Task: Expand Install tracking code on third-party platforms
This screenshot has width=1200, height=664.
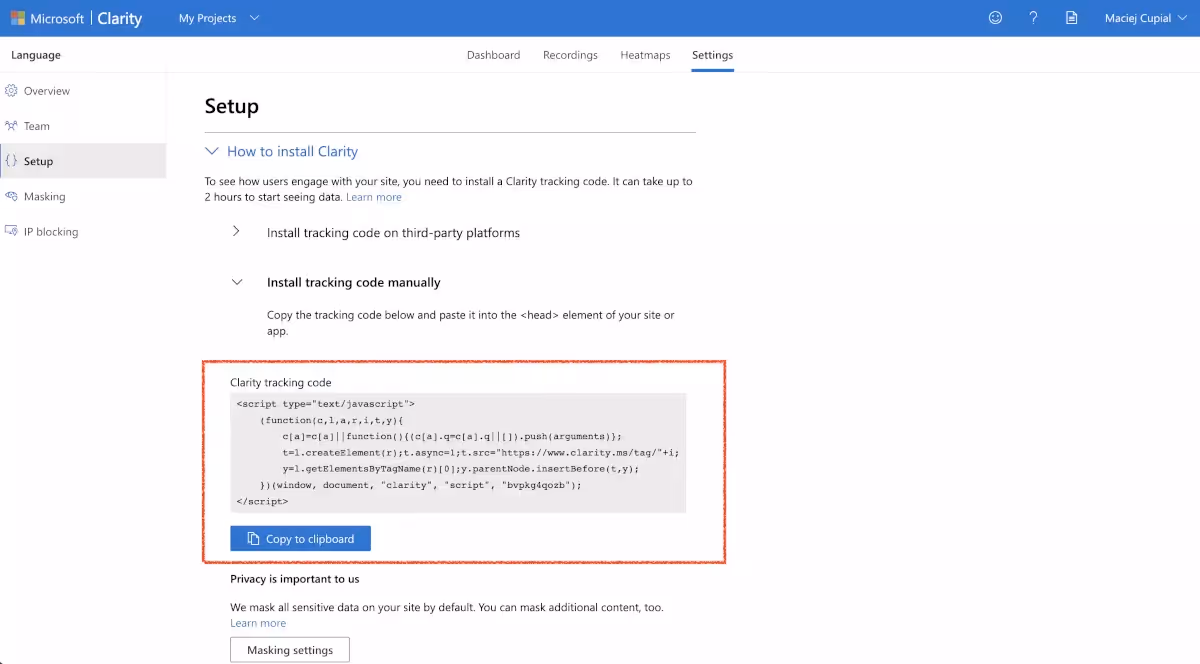Action: 237,230
